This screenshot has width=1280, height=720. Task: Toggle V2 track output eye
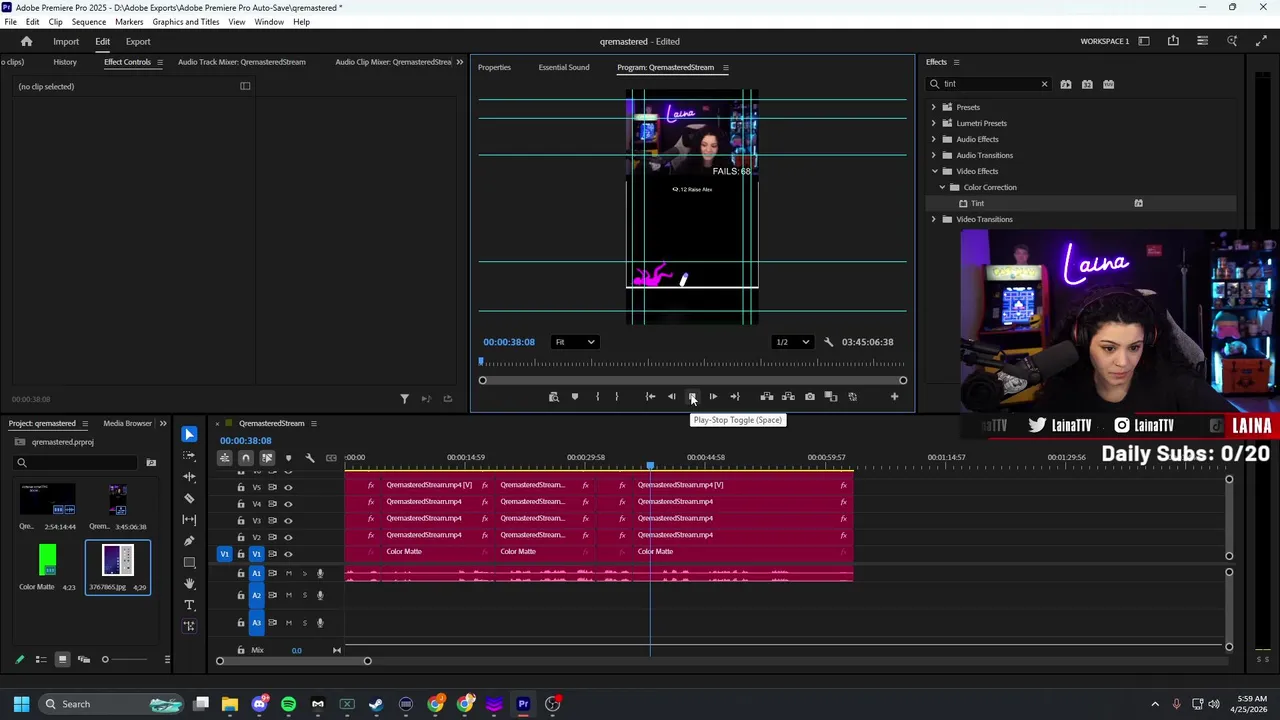coord(288,538)
